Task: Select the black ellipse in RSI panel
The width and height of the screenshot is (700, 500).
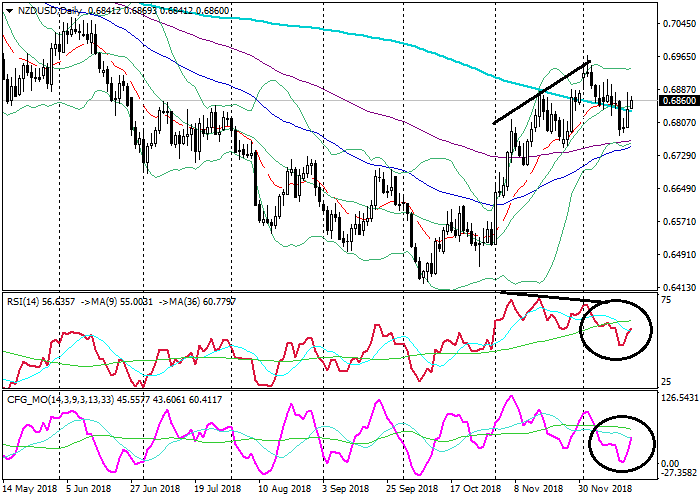Action: click(616, 329)
